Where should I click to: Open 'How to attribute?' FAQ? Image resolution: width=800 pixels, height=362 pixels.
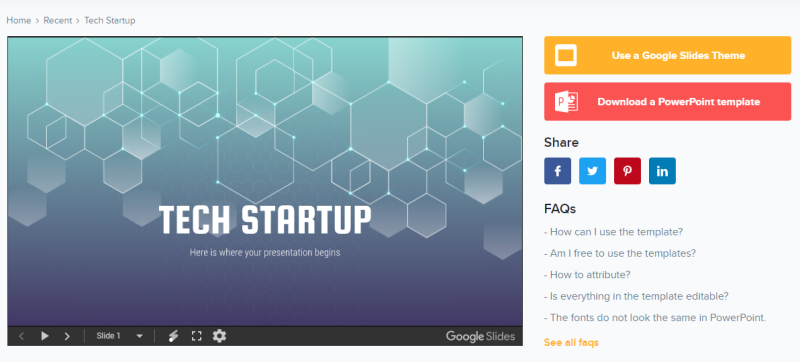point(587,275)
